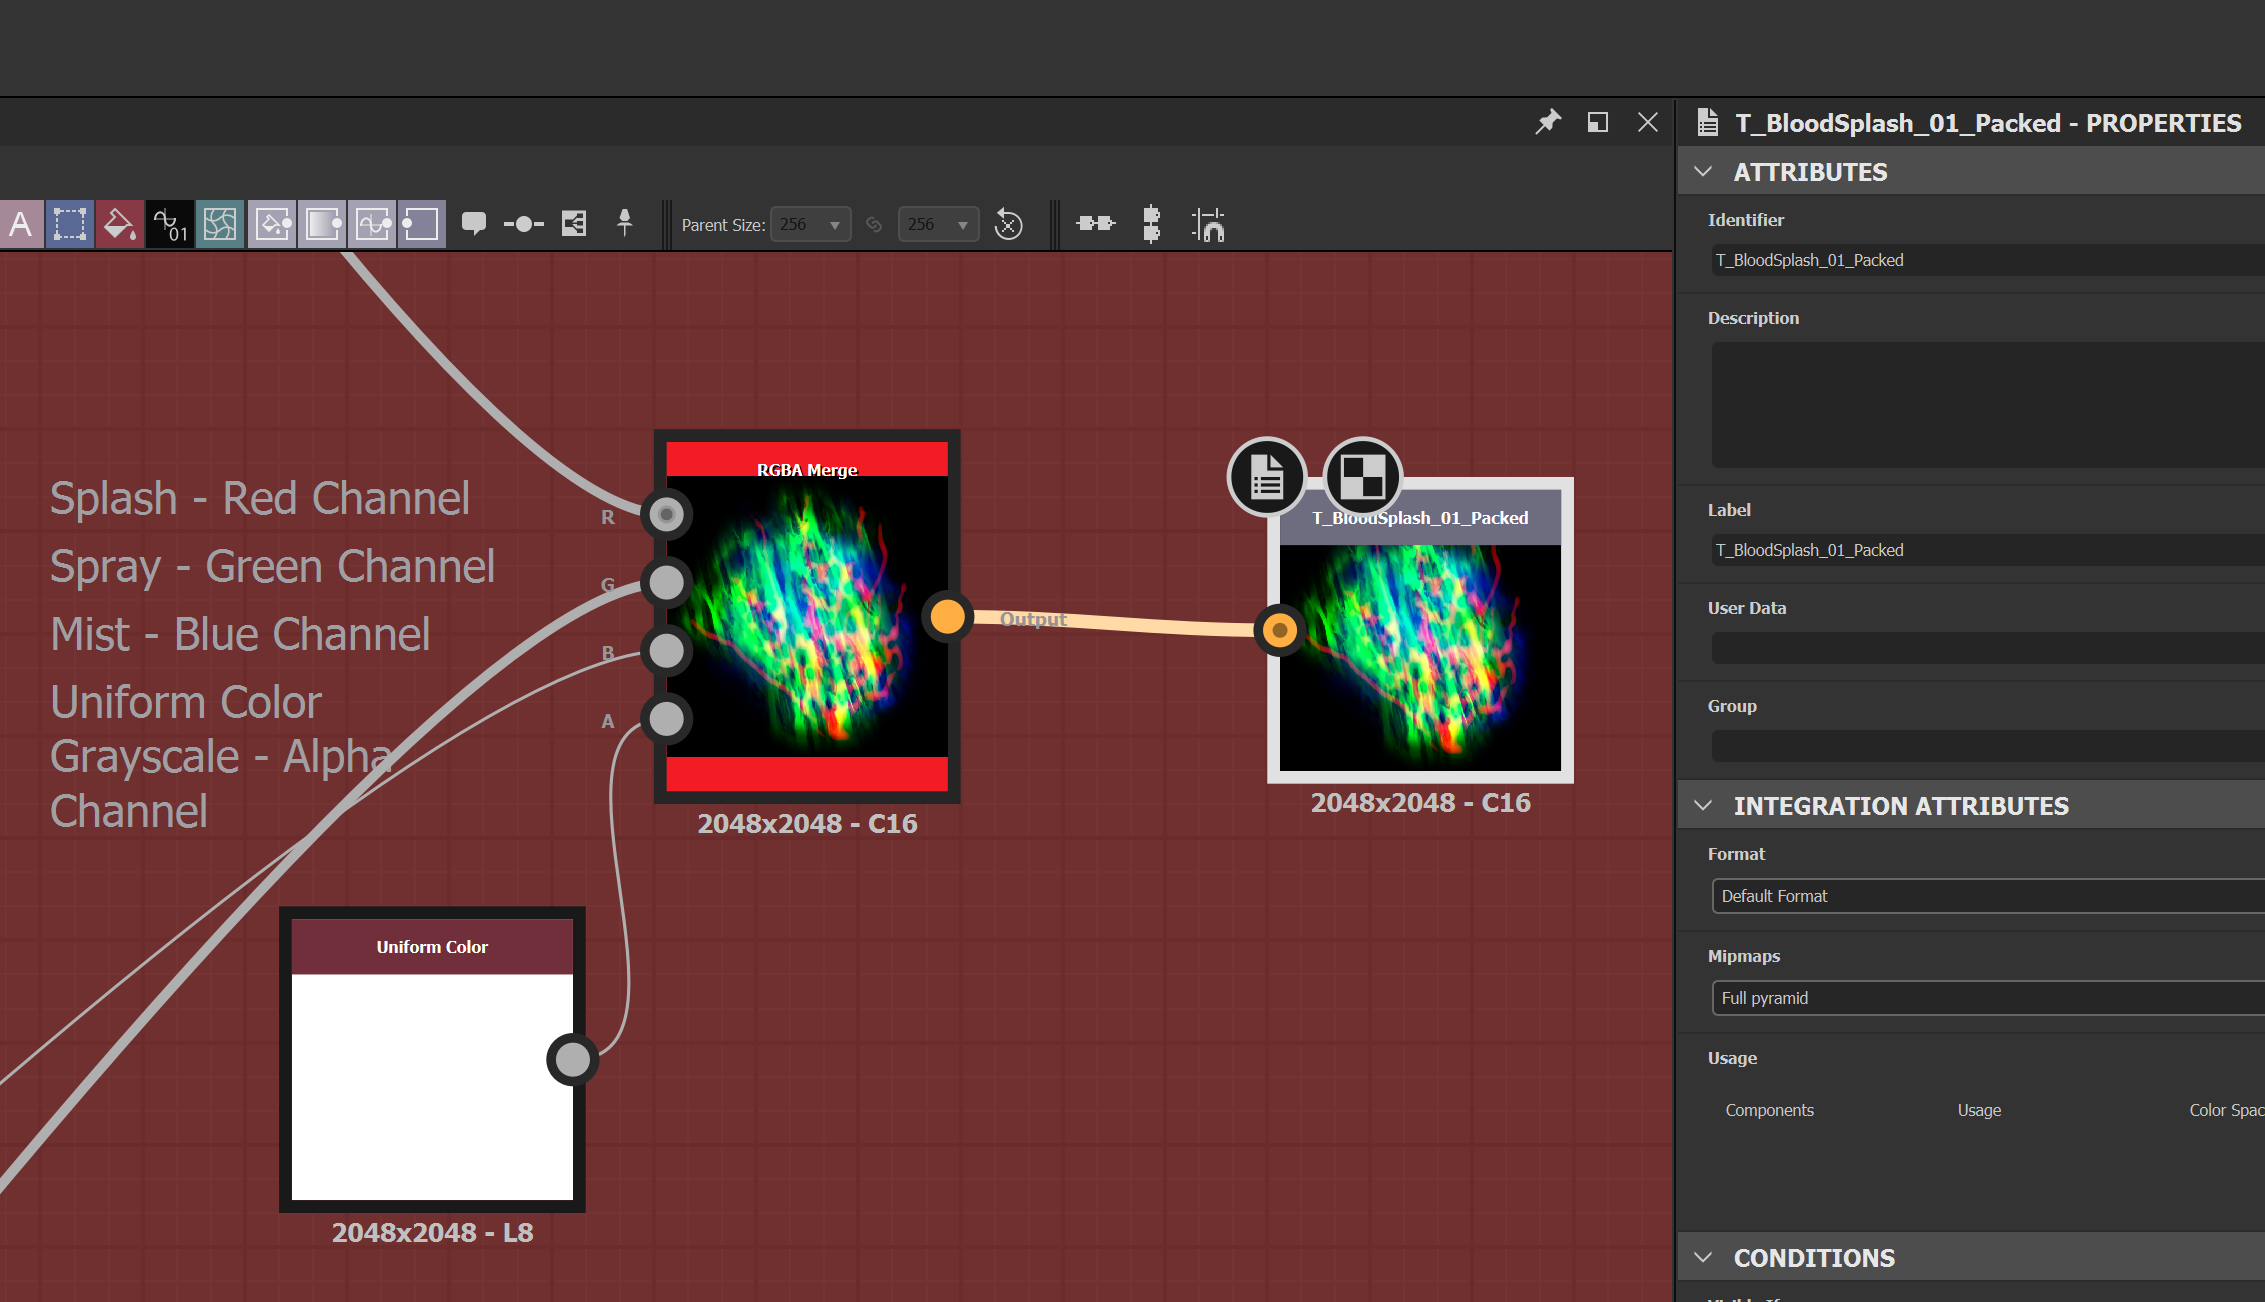Image resolution: width=2265 pixels, height=1302 pixels.
Task: Toggle the width-height link icon
Action: tap(874, 224)
